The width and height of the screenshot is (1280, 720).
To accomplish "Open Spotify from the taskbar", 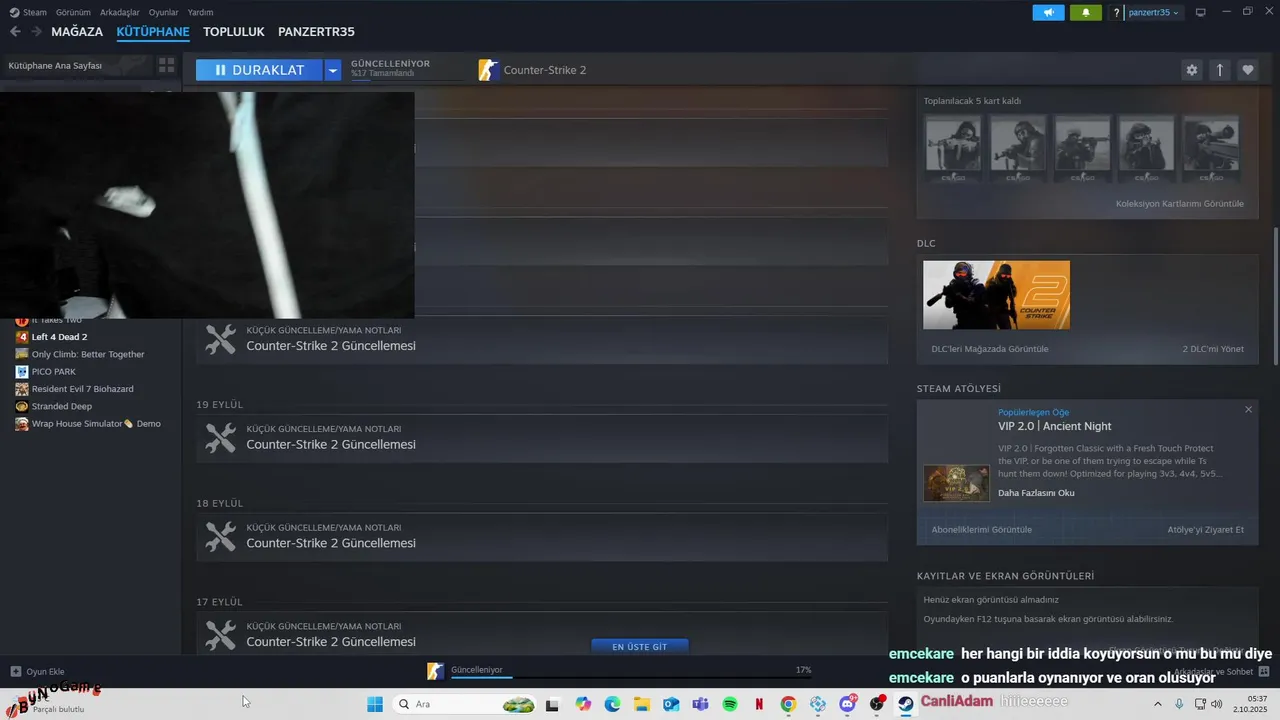I will click(730, 704).
